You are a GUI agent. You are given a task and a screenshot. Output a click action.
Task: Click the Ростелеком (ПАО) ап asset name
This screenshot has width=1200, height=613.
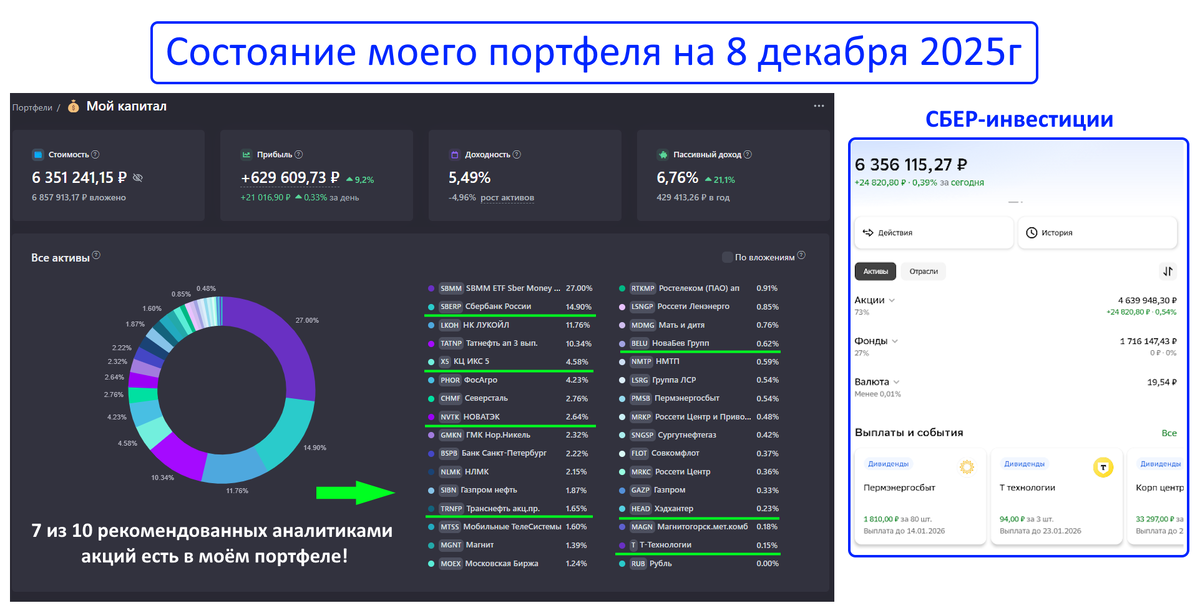tap(700, 288)
